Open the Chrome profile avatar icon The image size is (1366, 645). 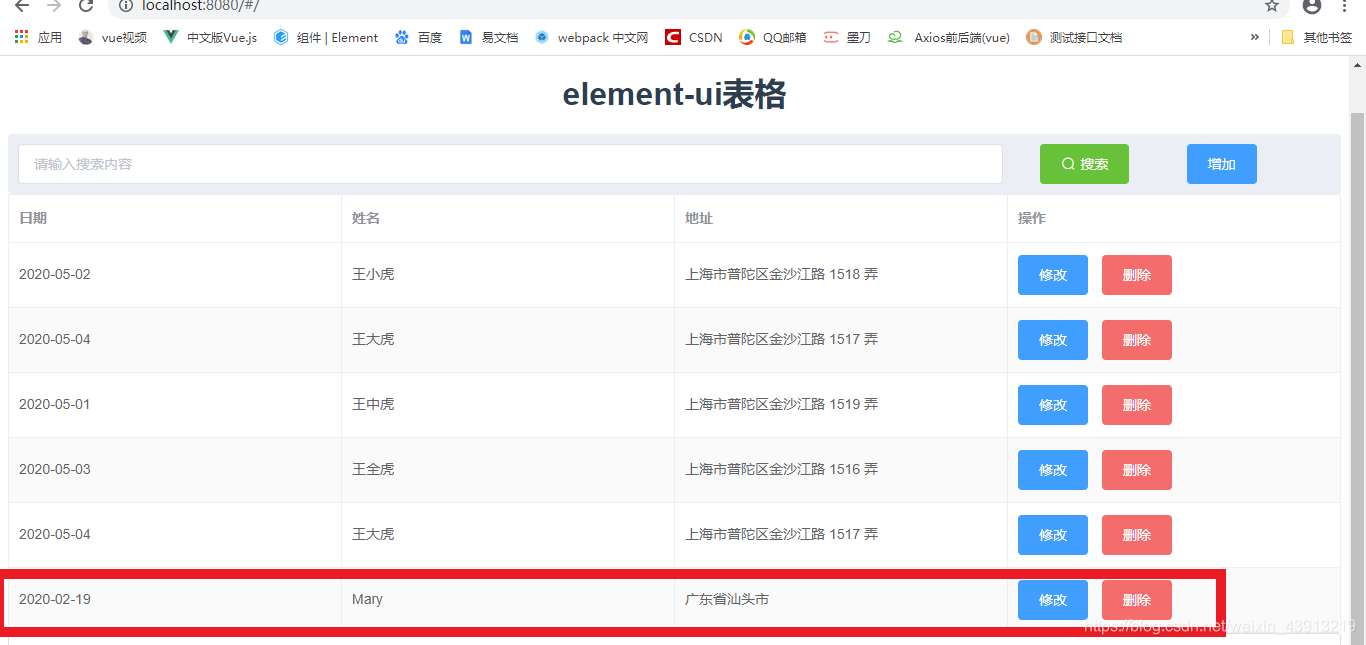[x=1312, y=6]
